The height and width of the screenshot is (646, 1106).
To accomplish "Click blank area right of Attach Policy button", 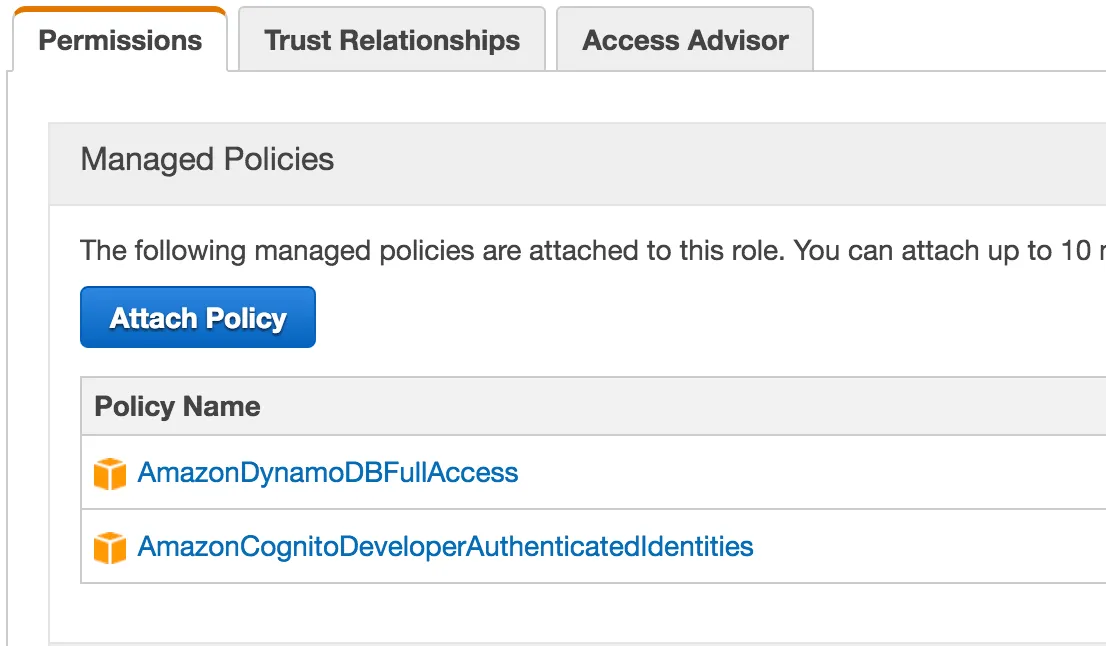I will click(650, 318).
